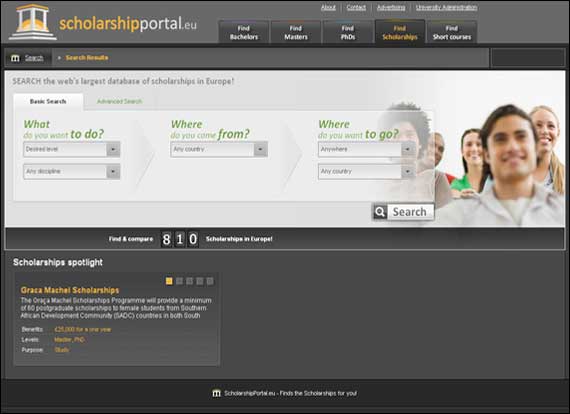Click the Graca Machel description text
The width and height of the screenshot is (570, 414).
(x=116, y=308)
